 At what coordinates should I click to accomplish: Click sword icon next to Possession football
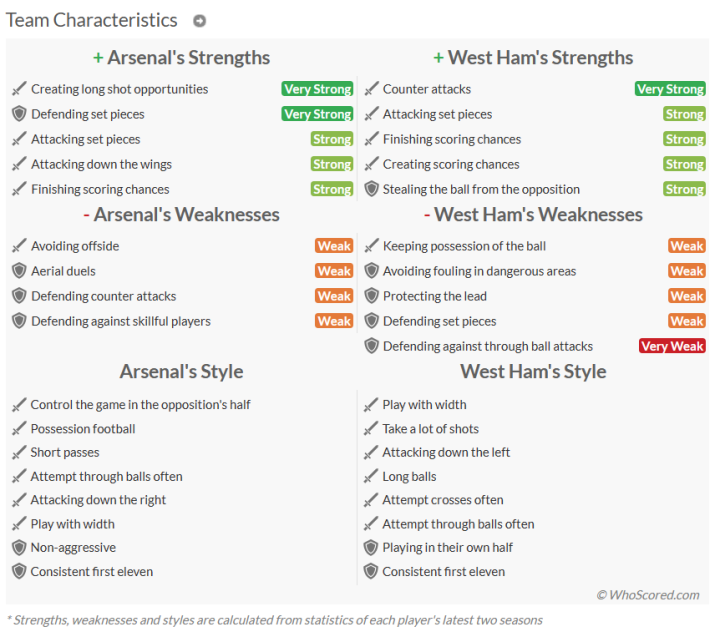tap(18, 429)
